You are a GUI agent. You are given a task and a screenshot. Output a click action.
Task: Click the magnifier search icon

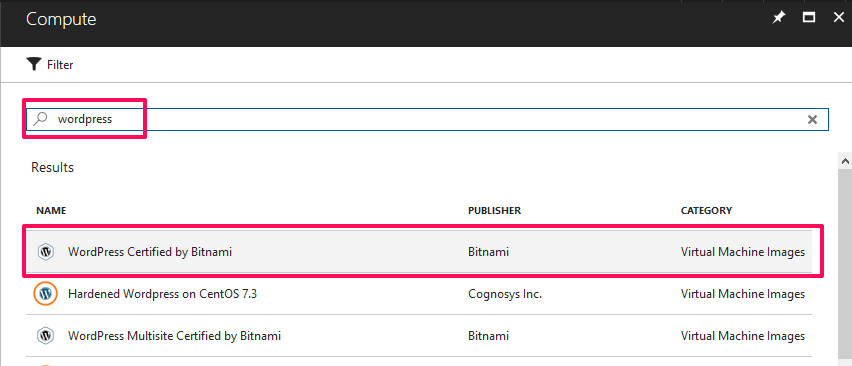pyautogui.click(x=40, y=119)
